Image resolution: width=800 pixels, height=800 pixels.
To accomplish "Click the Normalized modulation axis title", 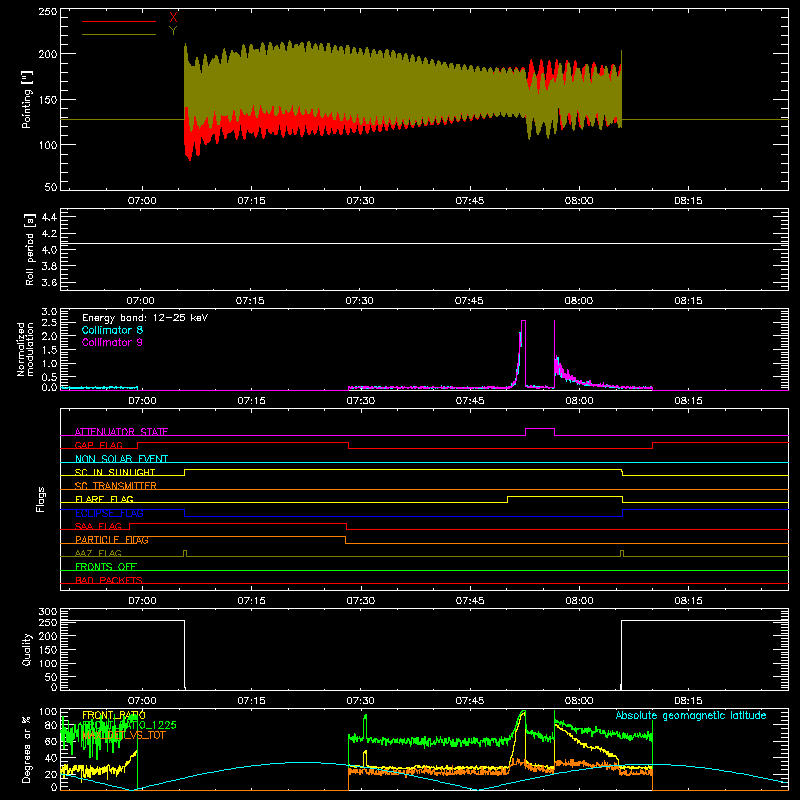I will 25,349.
